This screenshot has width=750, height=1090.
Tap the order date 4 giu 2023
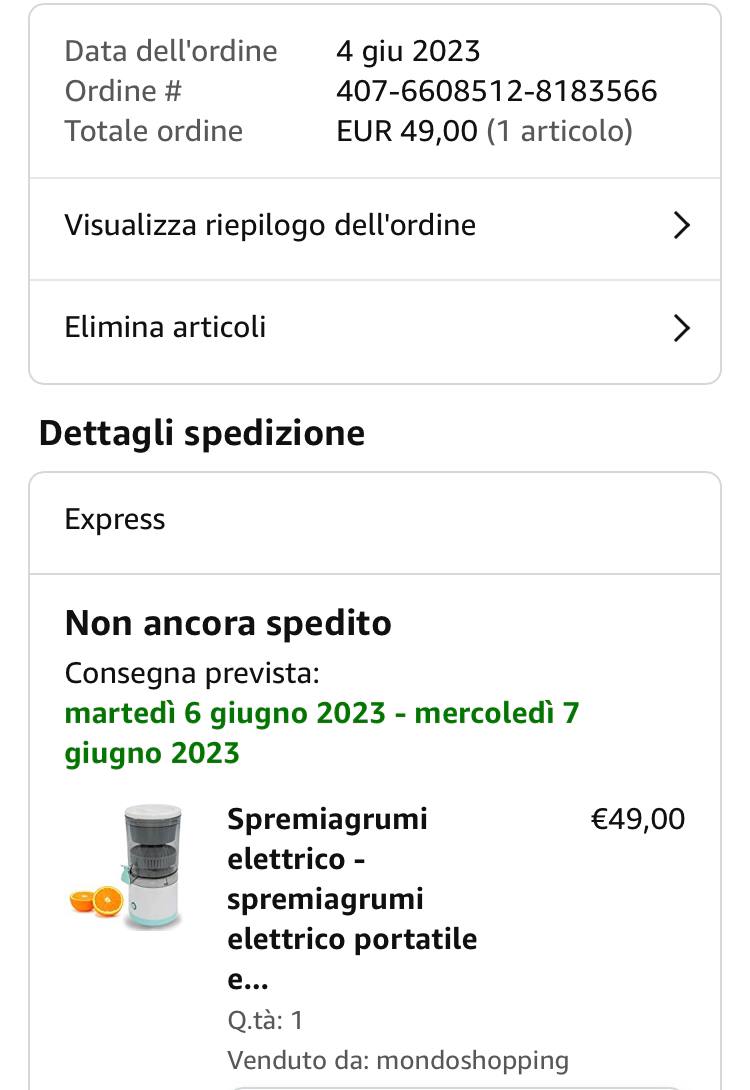408,51
